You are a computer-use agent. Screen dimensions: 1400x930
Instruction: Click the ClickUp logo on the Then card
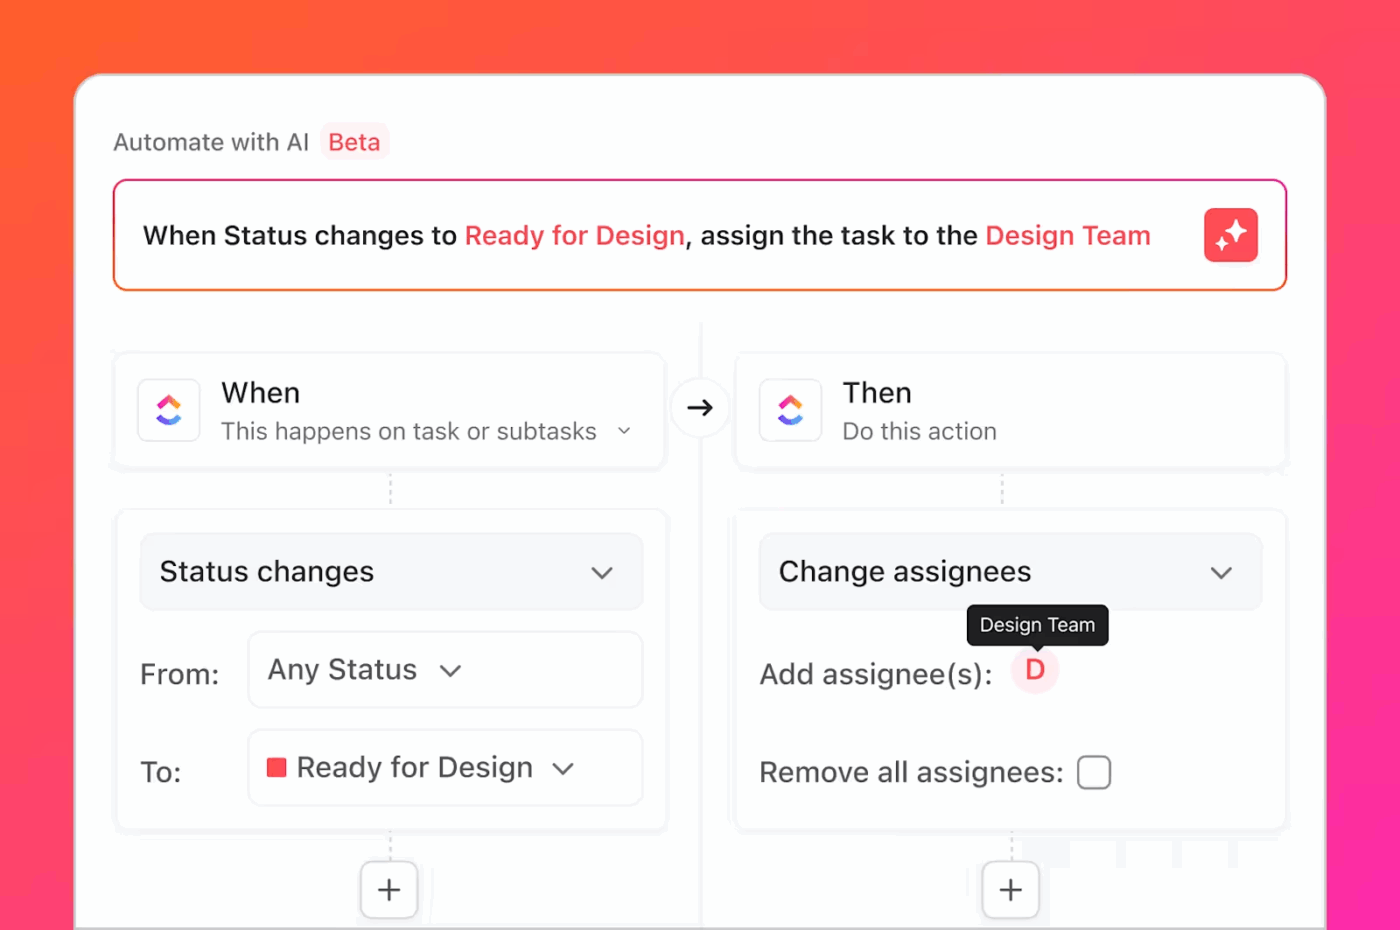790,410
